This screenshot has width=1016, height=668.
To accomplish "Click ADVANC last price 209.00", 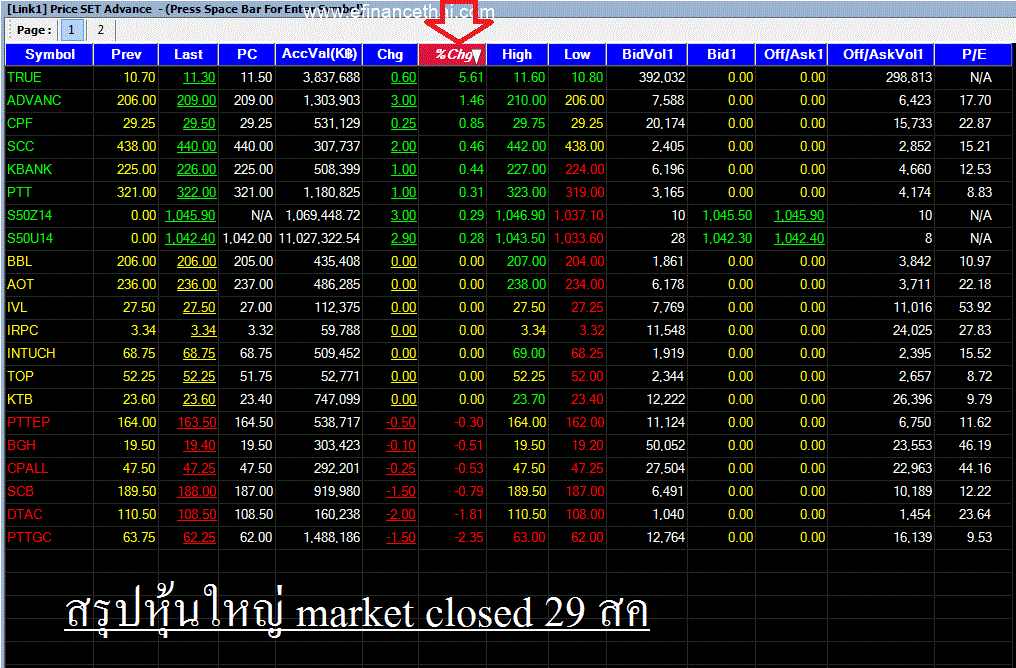I will coord(196,100).
